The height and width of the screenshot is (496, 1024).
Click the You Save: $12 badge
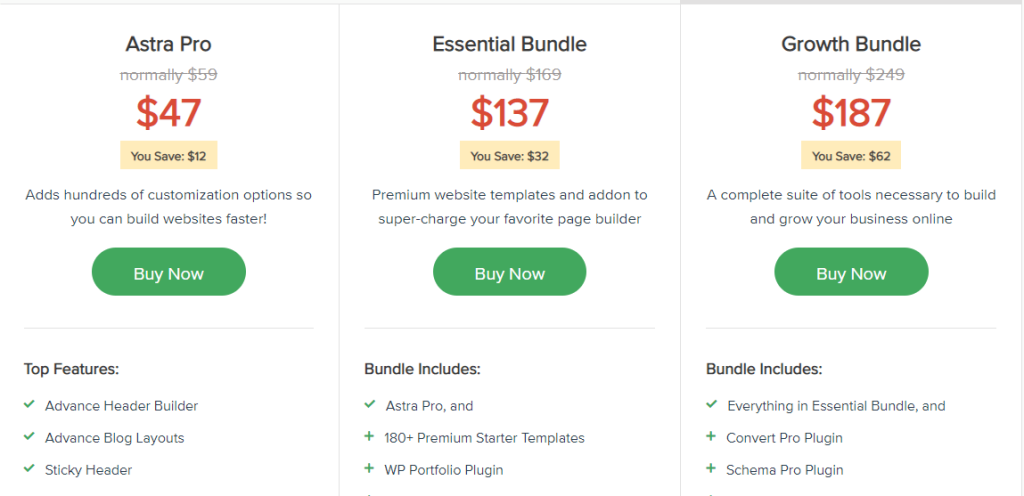pos(168,155)
